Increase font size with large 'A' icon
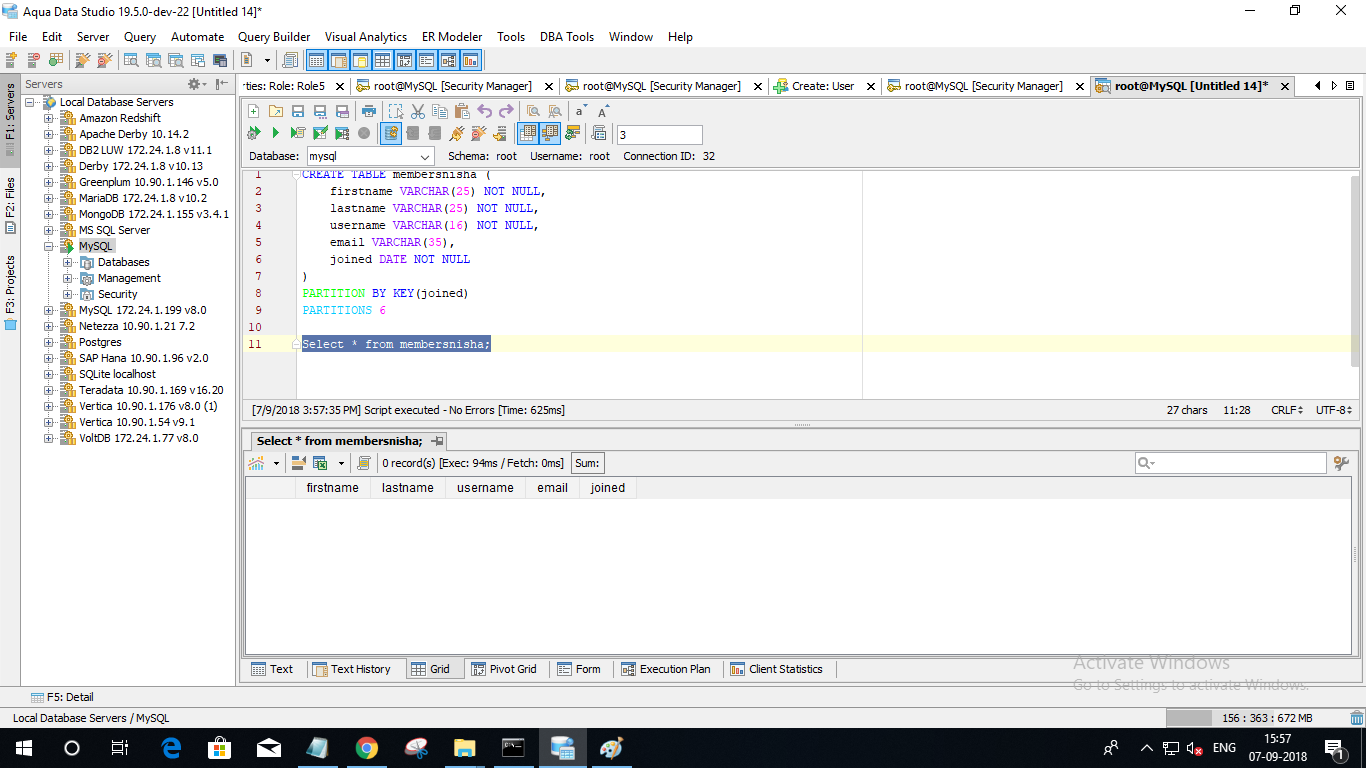Screen dimensions: 1366x768 604,111
